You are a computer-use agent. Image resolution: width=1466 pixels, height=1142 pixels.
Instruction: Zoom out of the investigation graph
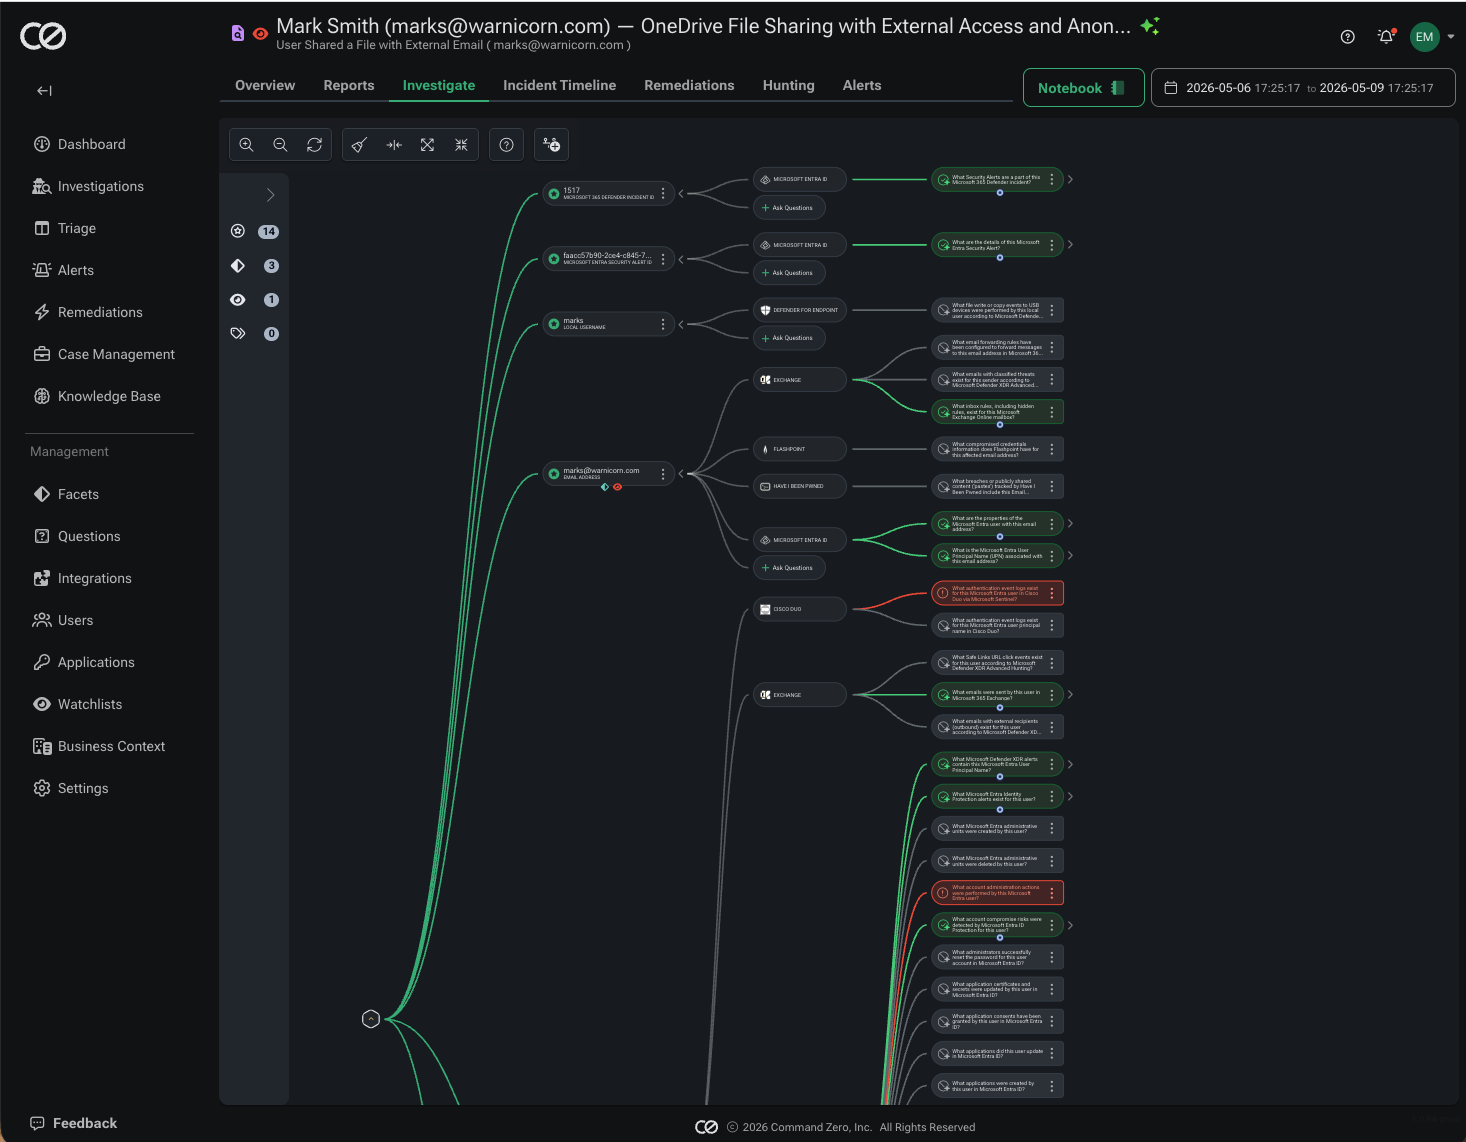pyautogui.click(x=280, y=145)
